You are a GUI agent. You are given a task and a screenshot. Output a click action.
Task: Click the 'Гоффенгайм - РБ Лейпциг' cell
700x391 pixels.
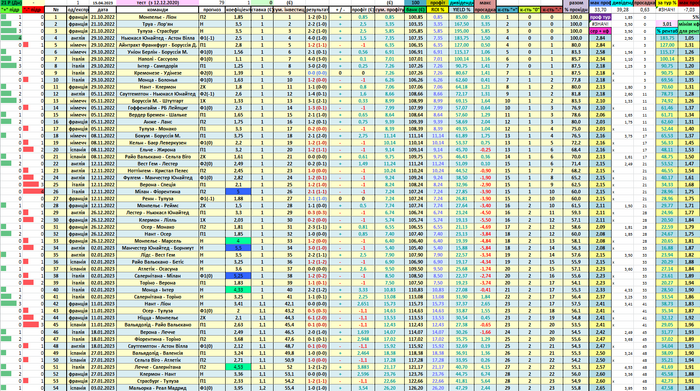pos(158,108)
